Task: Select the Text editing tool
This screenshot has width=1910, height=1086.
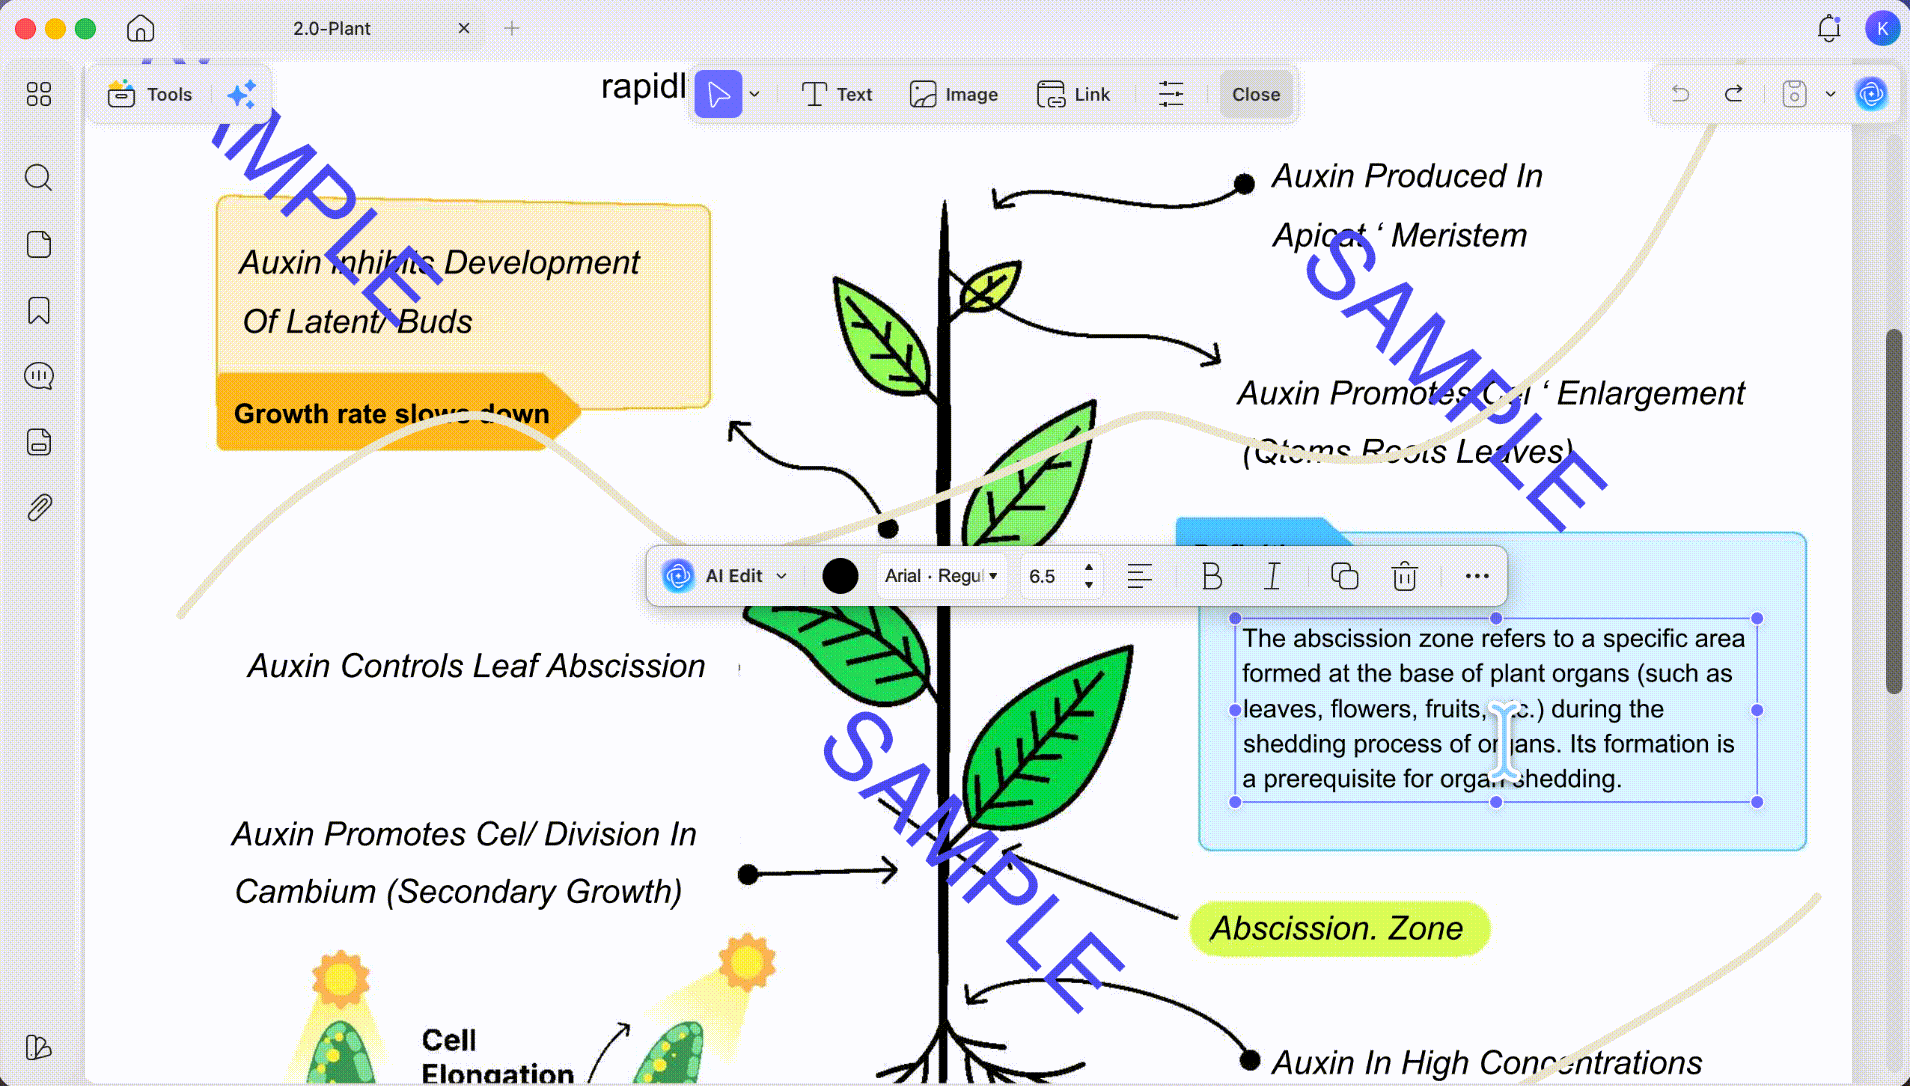Action: [837, 94]
